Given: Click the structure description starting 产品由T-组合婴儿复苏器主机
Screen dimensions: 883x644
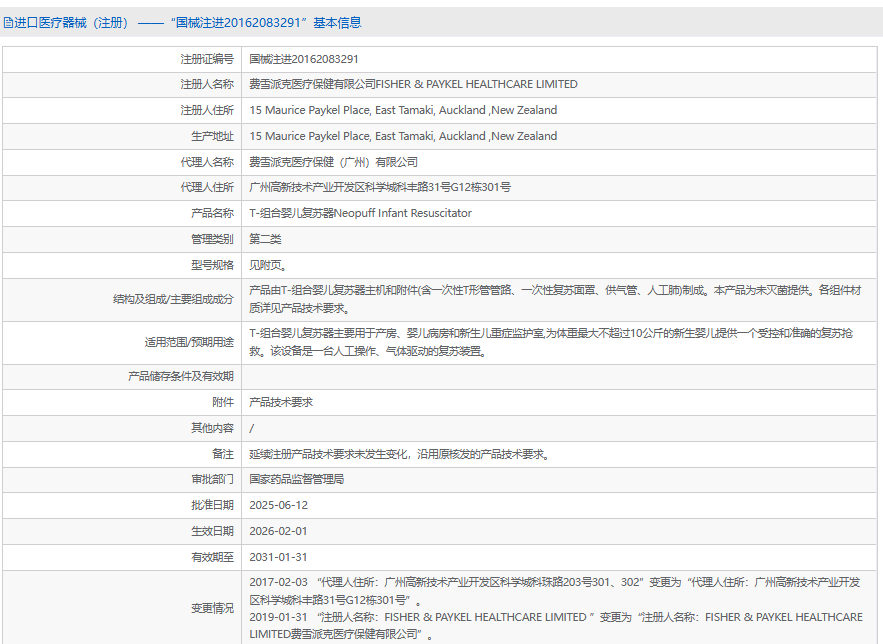Looking at the screenshot, I should pyautogui.click(x=555, y=299).
